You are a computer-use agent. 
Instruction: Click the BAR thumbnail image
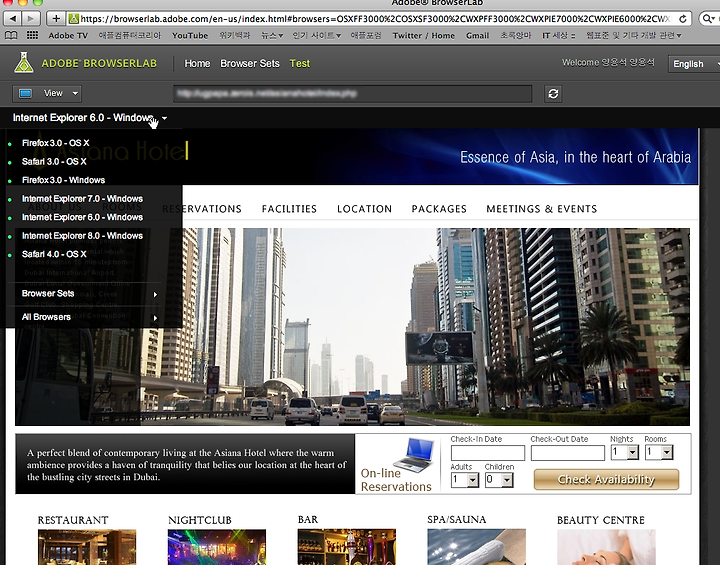[347, 547]
